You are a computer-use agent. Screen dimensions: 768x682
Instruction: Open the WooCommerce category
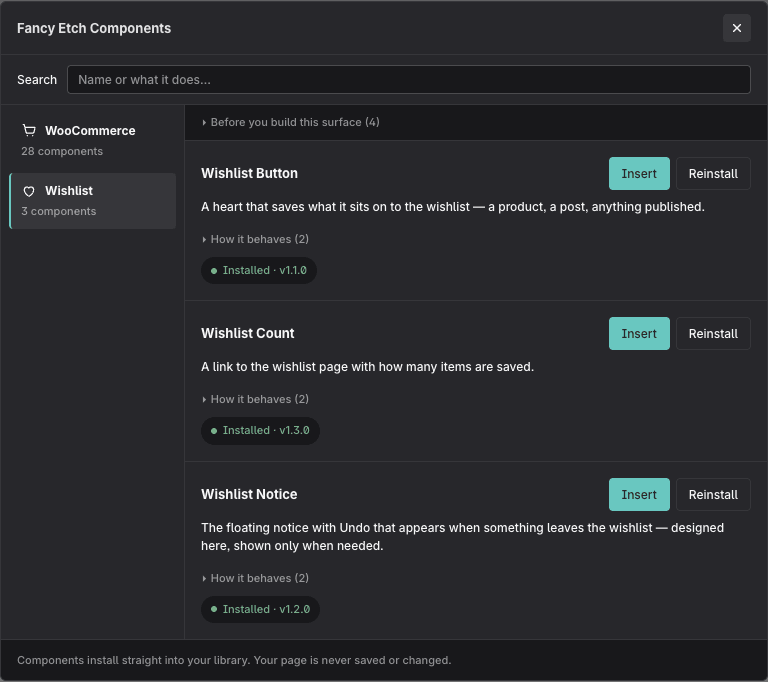pyautogui.click(x=93, y=141)
